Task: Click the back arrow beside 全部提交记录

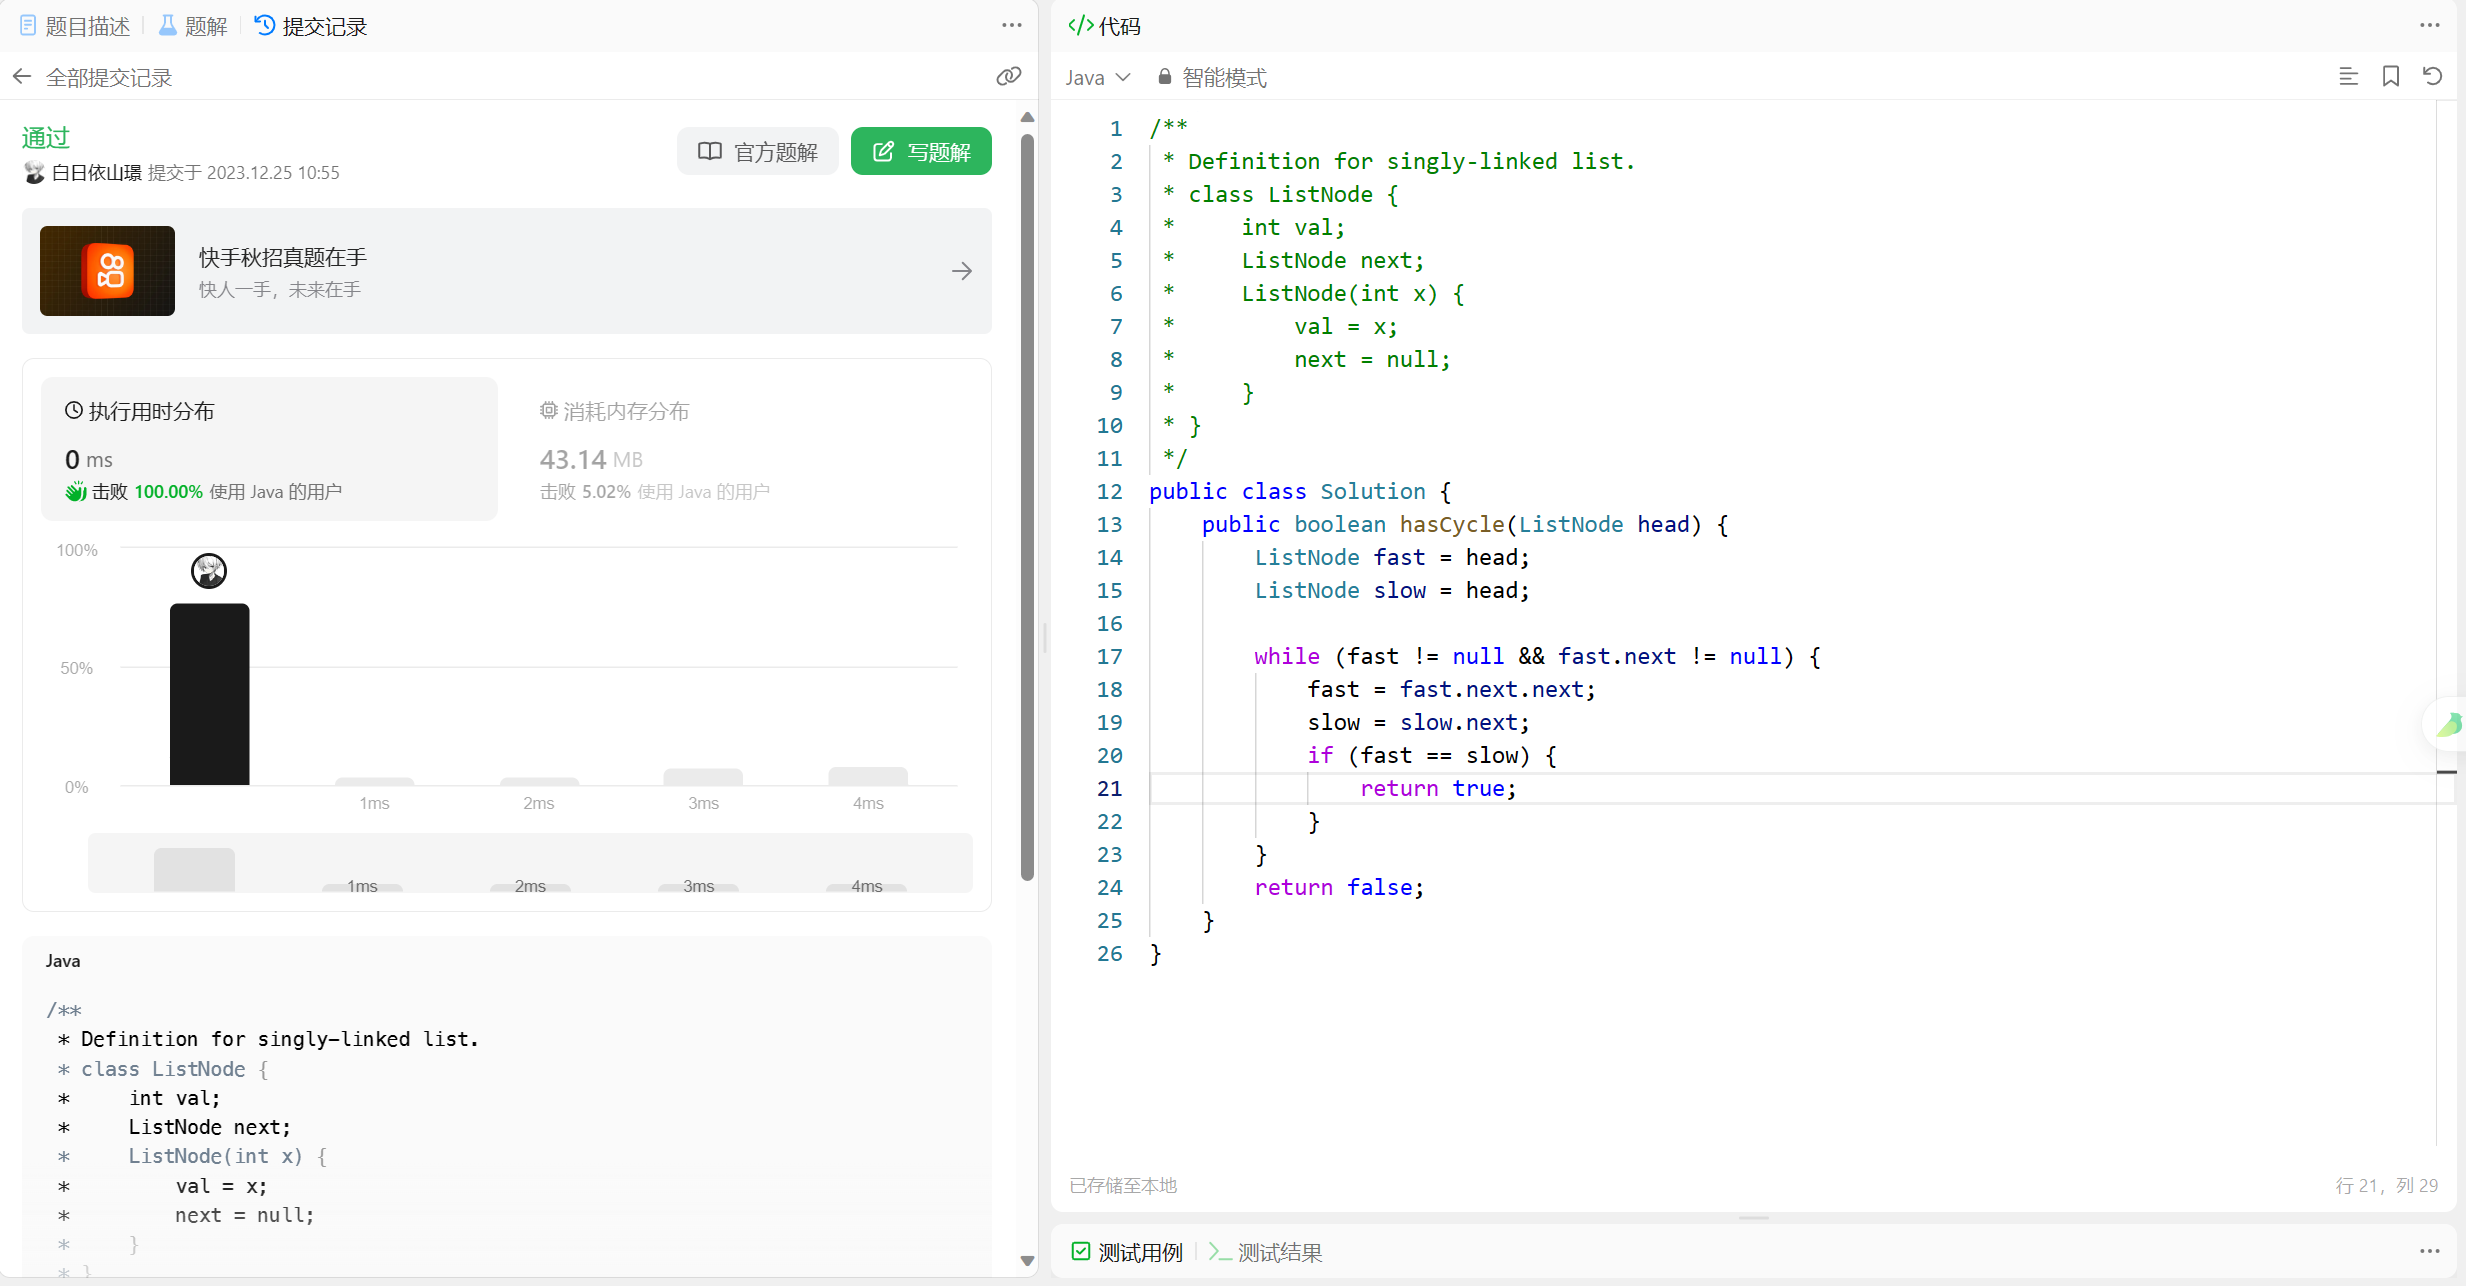Action: click(x=22, y=77)
